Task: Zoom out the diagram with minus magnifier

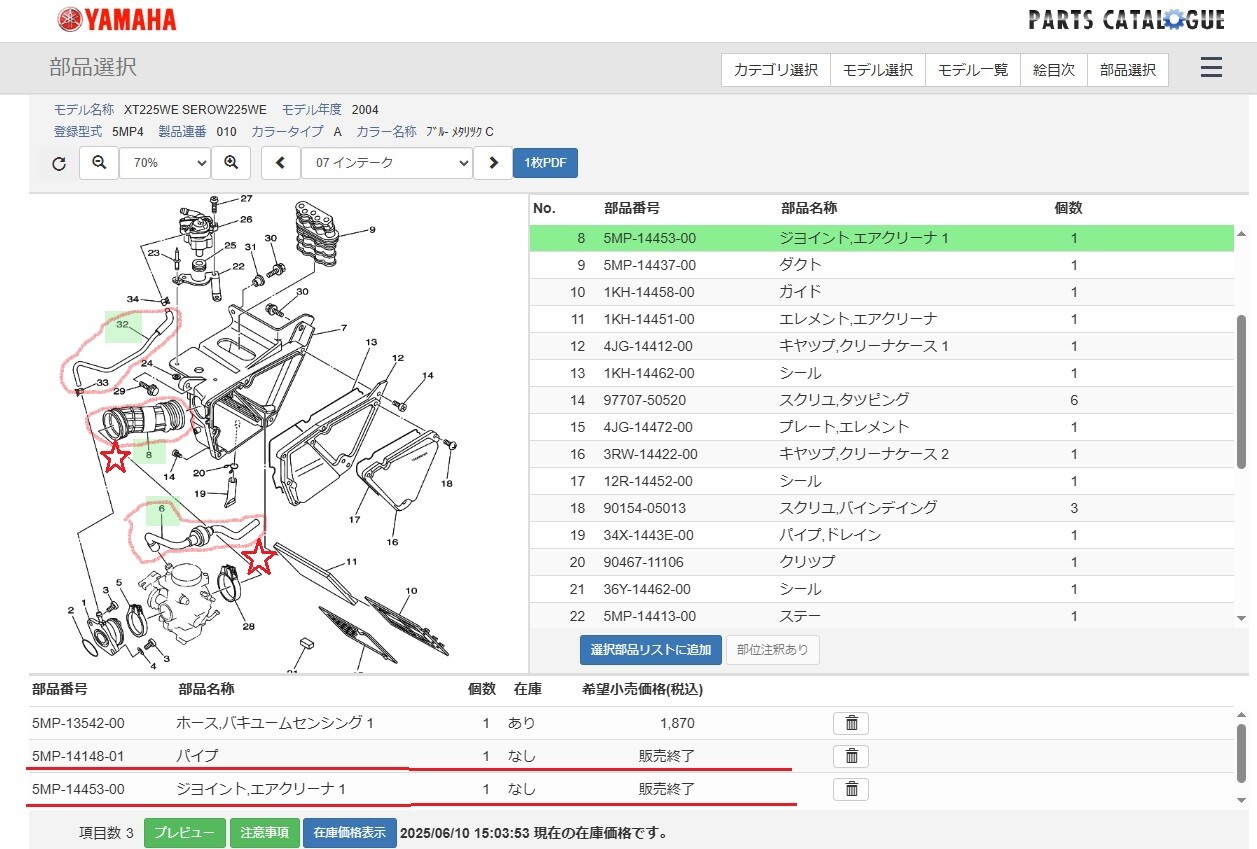Action: point(99,163)
